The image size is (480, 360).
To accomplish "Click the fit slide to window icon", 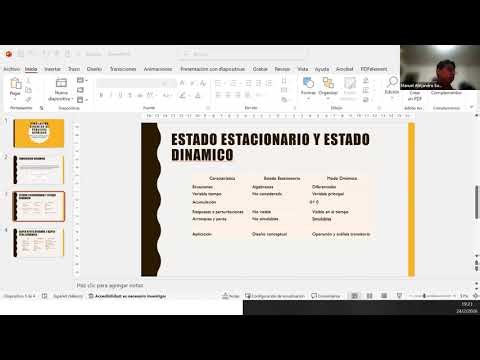I will coord(476,296).
